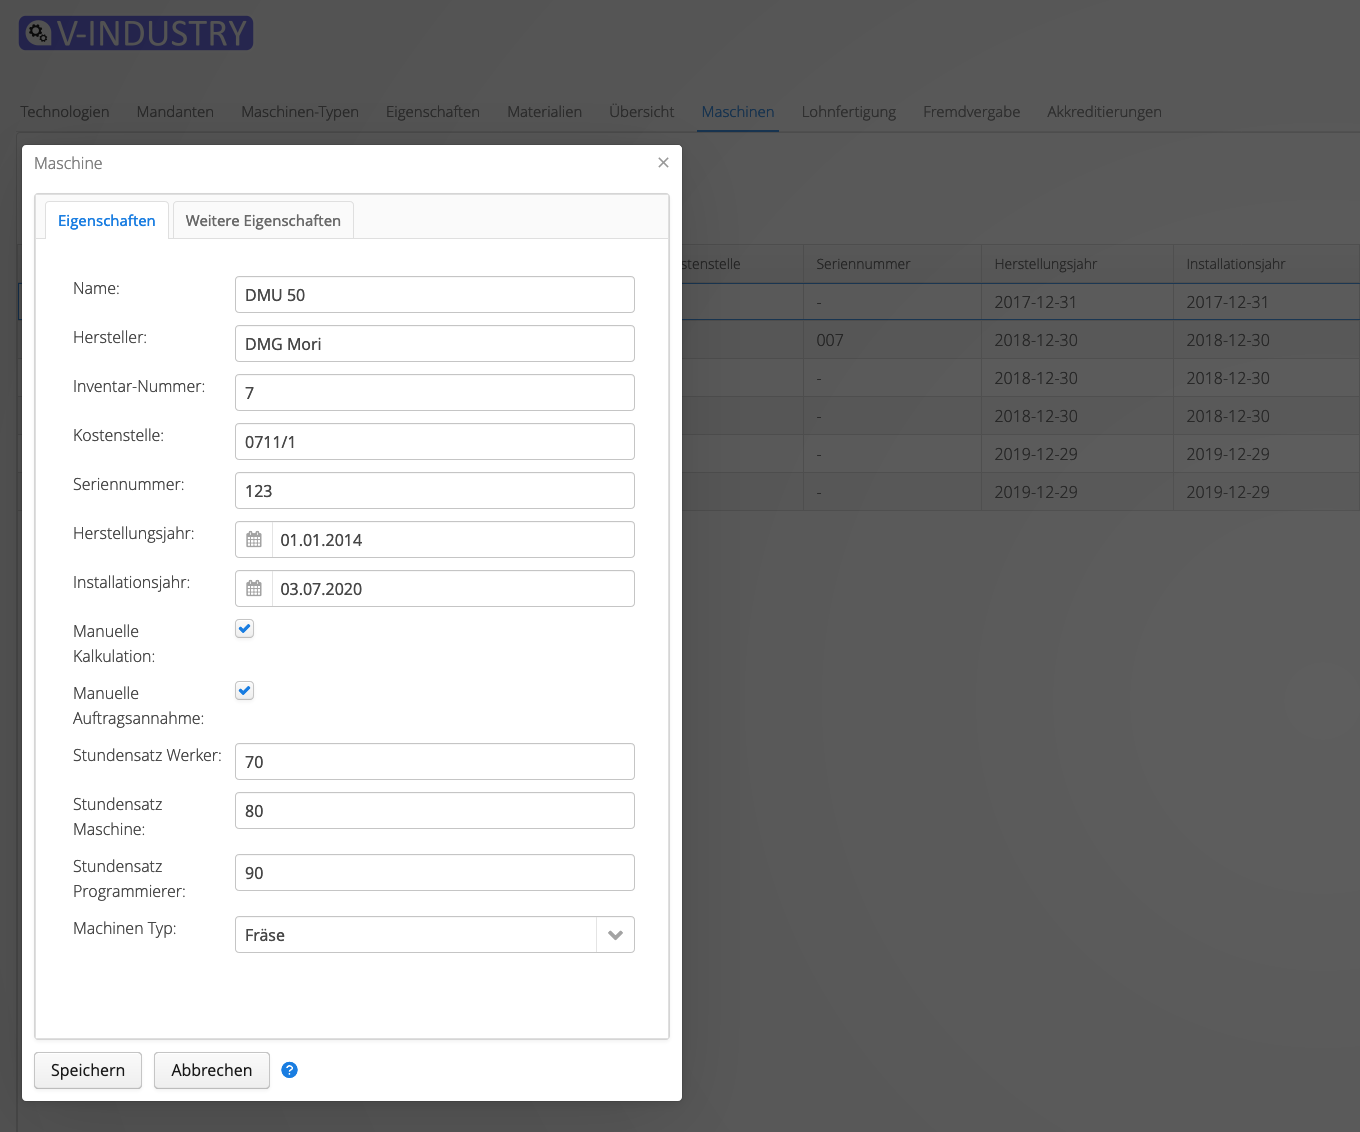Open the Maschinen-Typen menu tab
The height and width of the screenshot is (1132, 1360).
click(x=300, y=112)
